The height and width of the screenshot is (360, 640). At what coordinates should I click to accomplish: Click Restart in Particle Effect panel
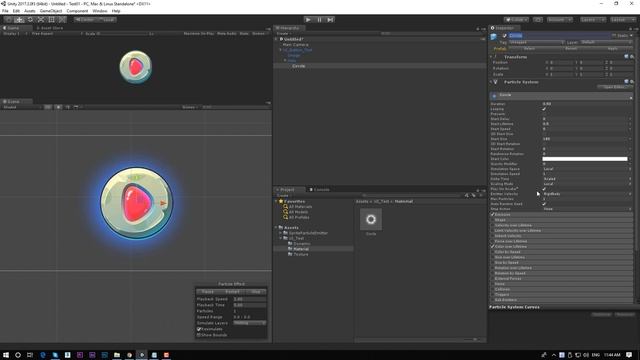[x=232, y=292]
